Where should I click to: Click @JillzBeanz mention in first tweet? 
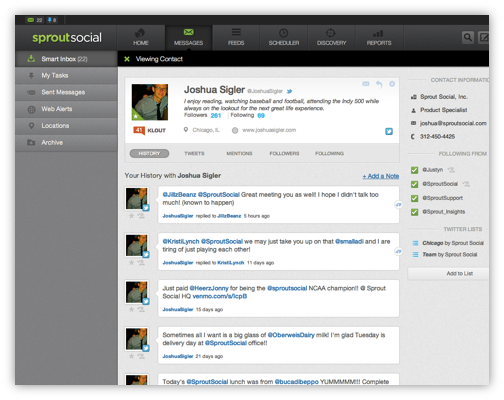click(179, 195)
